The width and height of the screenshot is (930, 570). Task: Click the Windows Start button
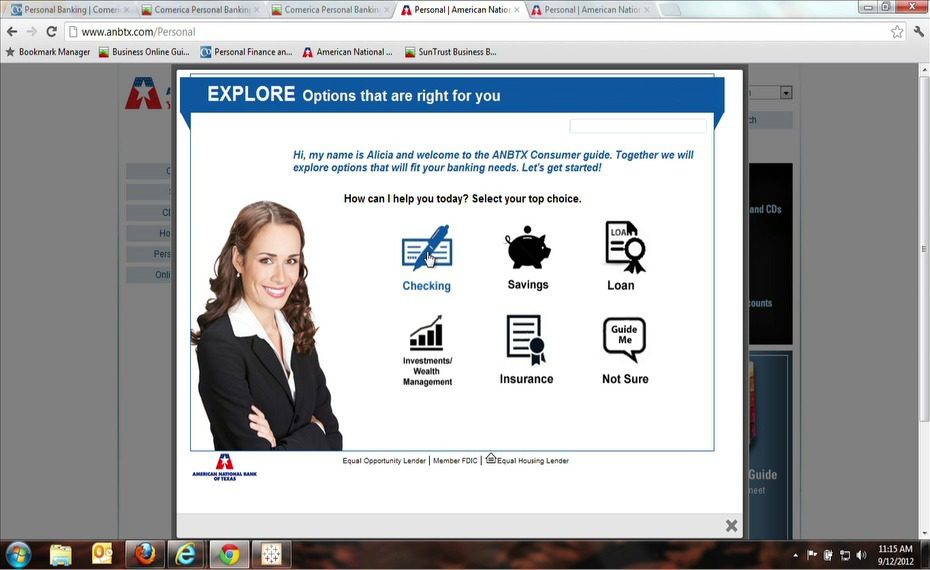[x=18, y=555]
